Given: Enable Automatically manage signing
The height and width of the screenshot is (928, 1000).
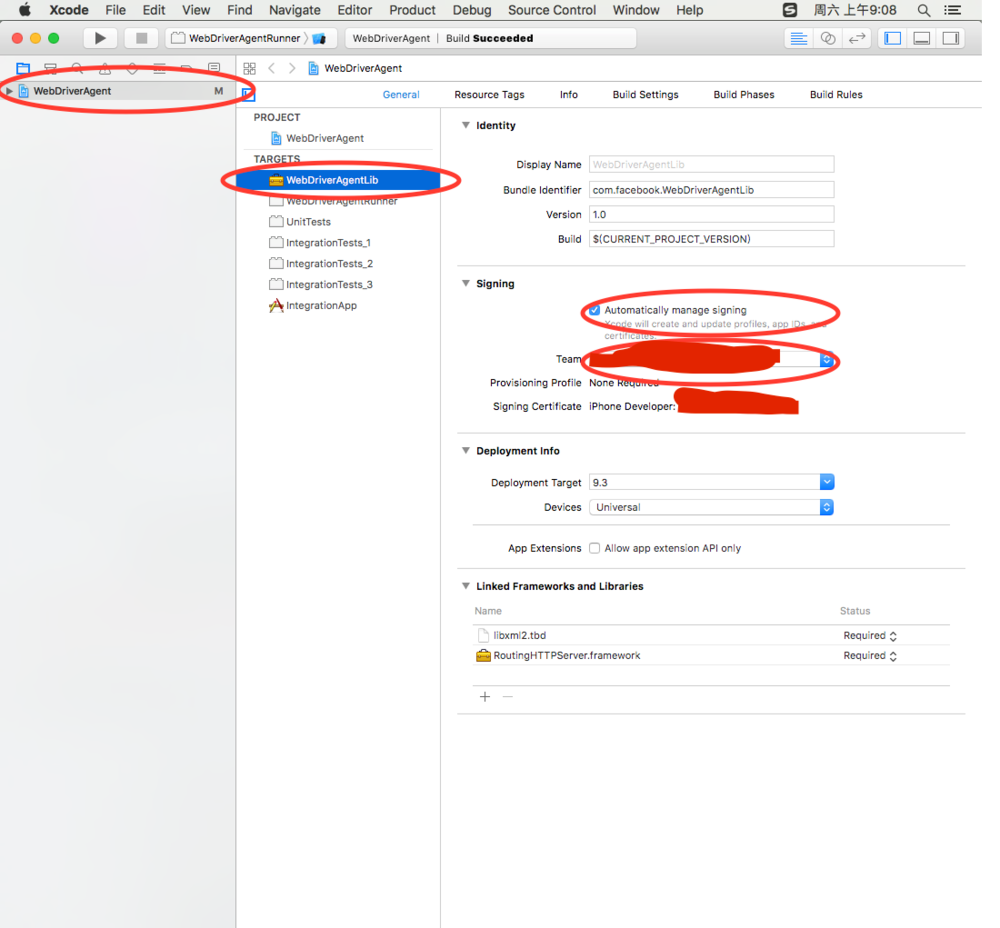Looking at the screenshot, I should click(x=594, y=311).
